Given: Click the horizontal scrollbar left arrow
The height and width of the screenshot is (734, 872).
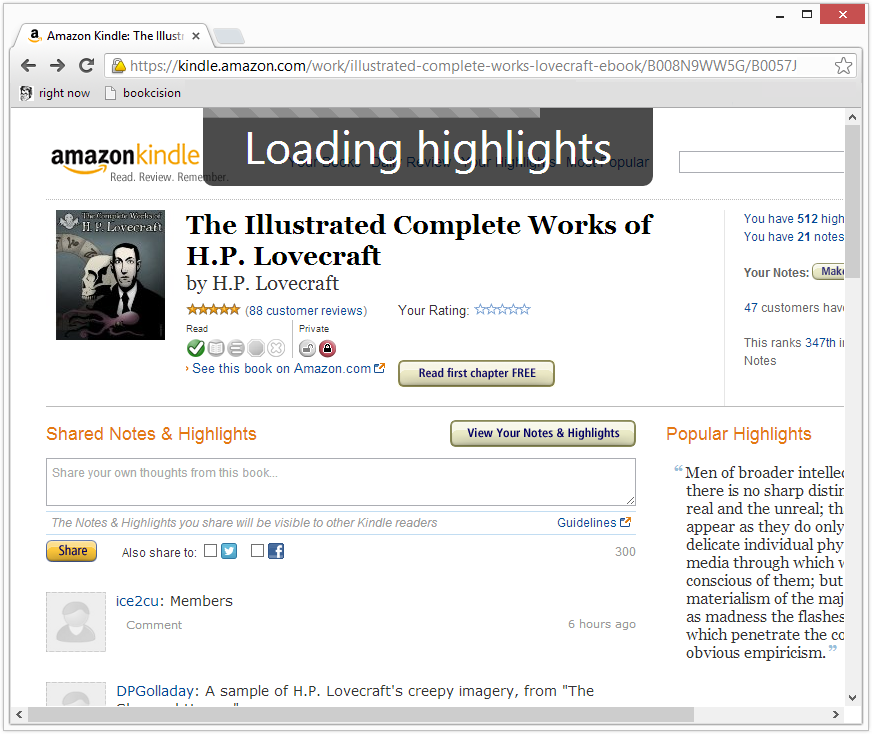Looking at the screenshot, I should 19,714.
